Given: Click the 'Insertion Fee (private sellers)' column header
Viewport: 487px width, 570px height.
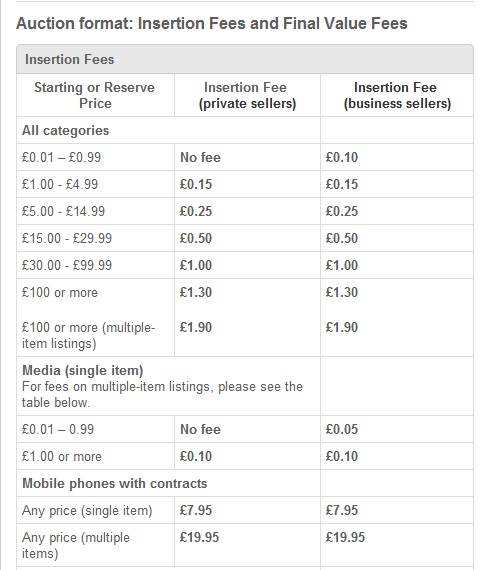Looking at the screenshot, I should coord(247,95).
